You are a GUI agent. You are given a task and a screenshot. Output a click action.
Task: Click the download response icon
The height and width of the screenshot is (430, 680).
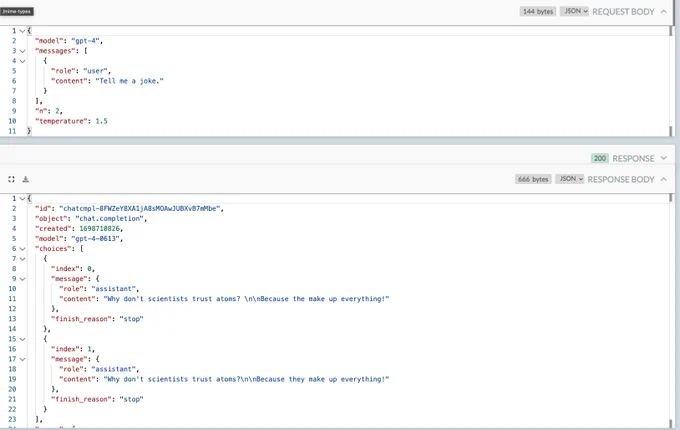tap(26, 179)
